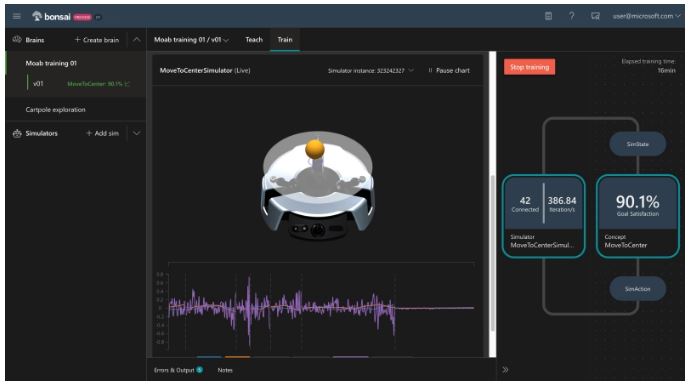
Task: Click the SimAction node in graph
Action: [637, 289]
